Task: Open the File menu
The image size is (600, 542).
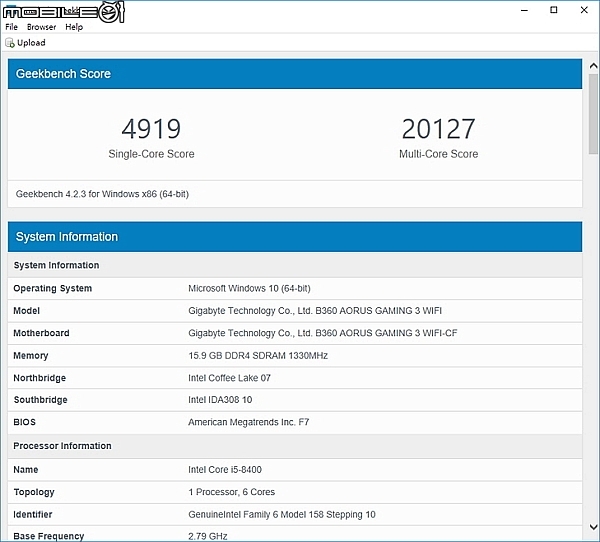Action: [x=11, y=27]
